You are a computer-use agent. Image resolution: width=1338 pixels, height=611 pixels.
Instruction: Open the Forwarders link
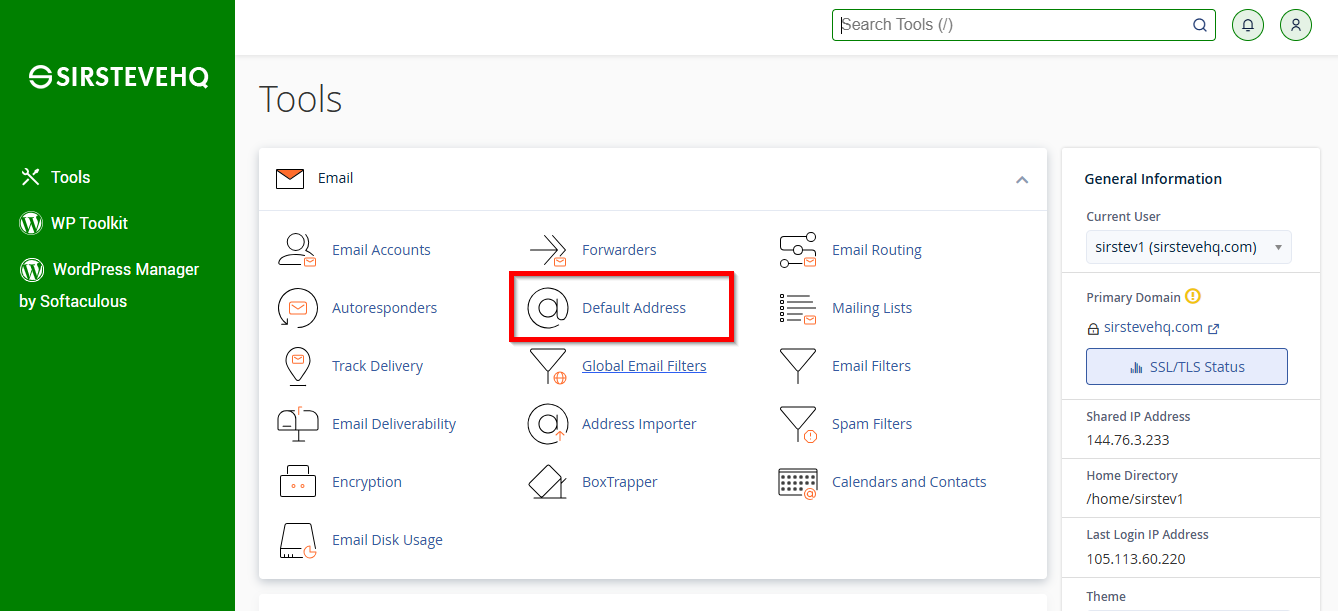(x=619, y=250)
